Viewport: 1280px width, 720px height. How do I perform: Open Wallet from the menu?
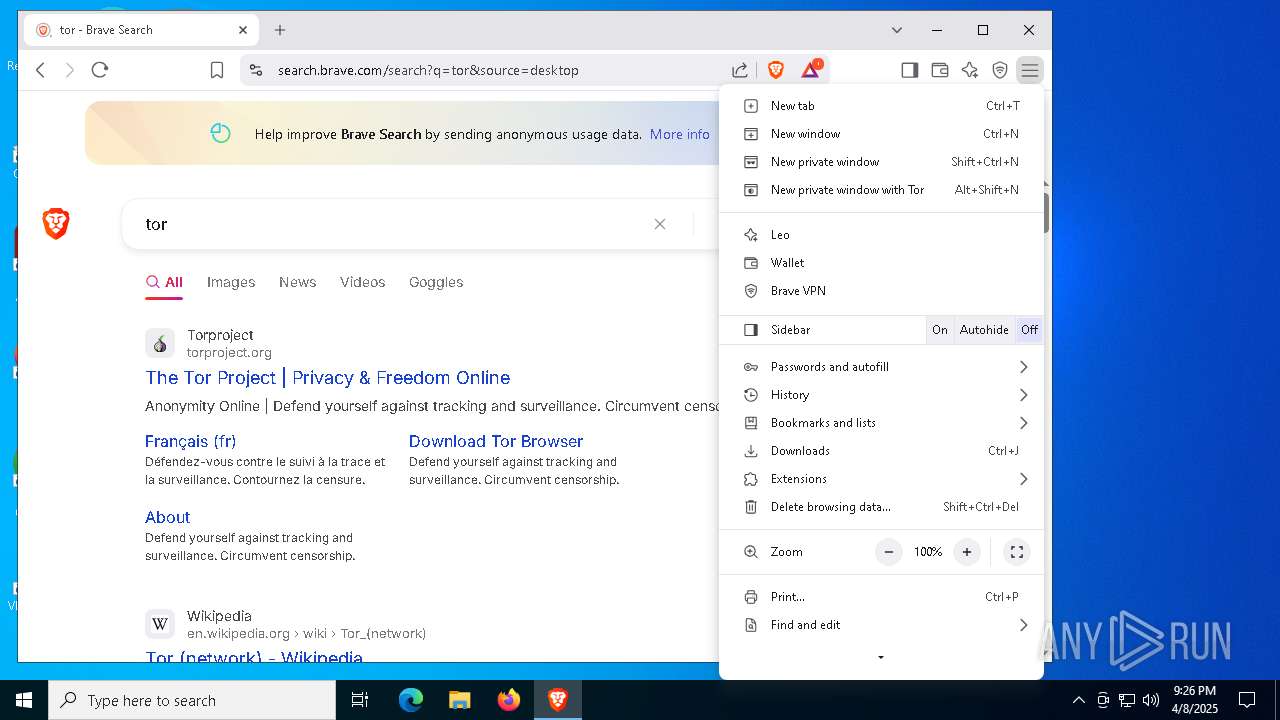pyautogui.click(x=881, y=263)
